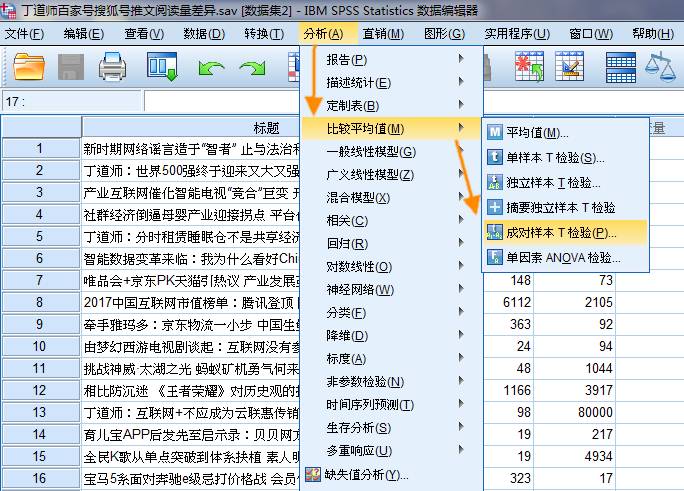Choose 独立样本 T 检验... menu entry
Image resolution: width=684 pixels, height=491 pixels.
point(565,182)
